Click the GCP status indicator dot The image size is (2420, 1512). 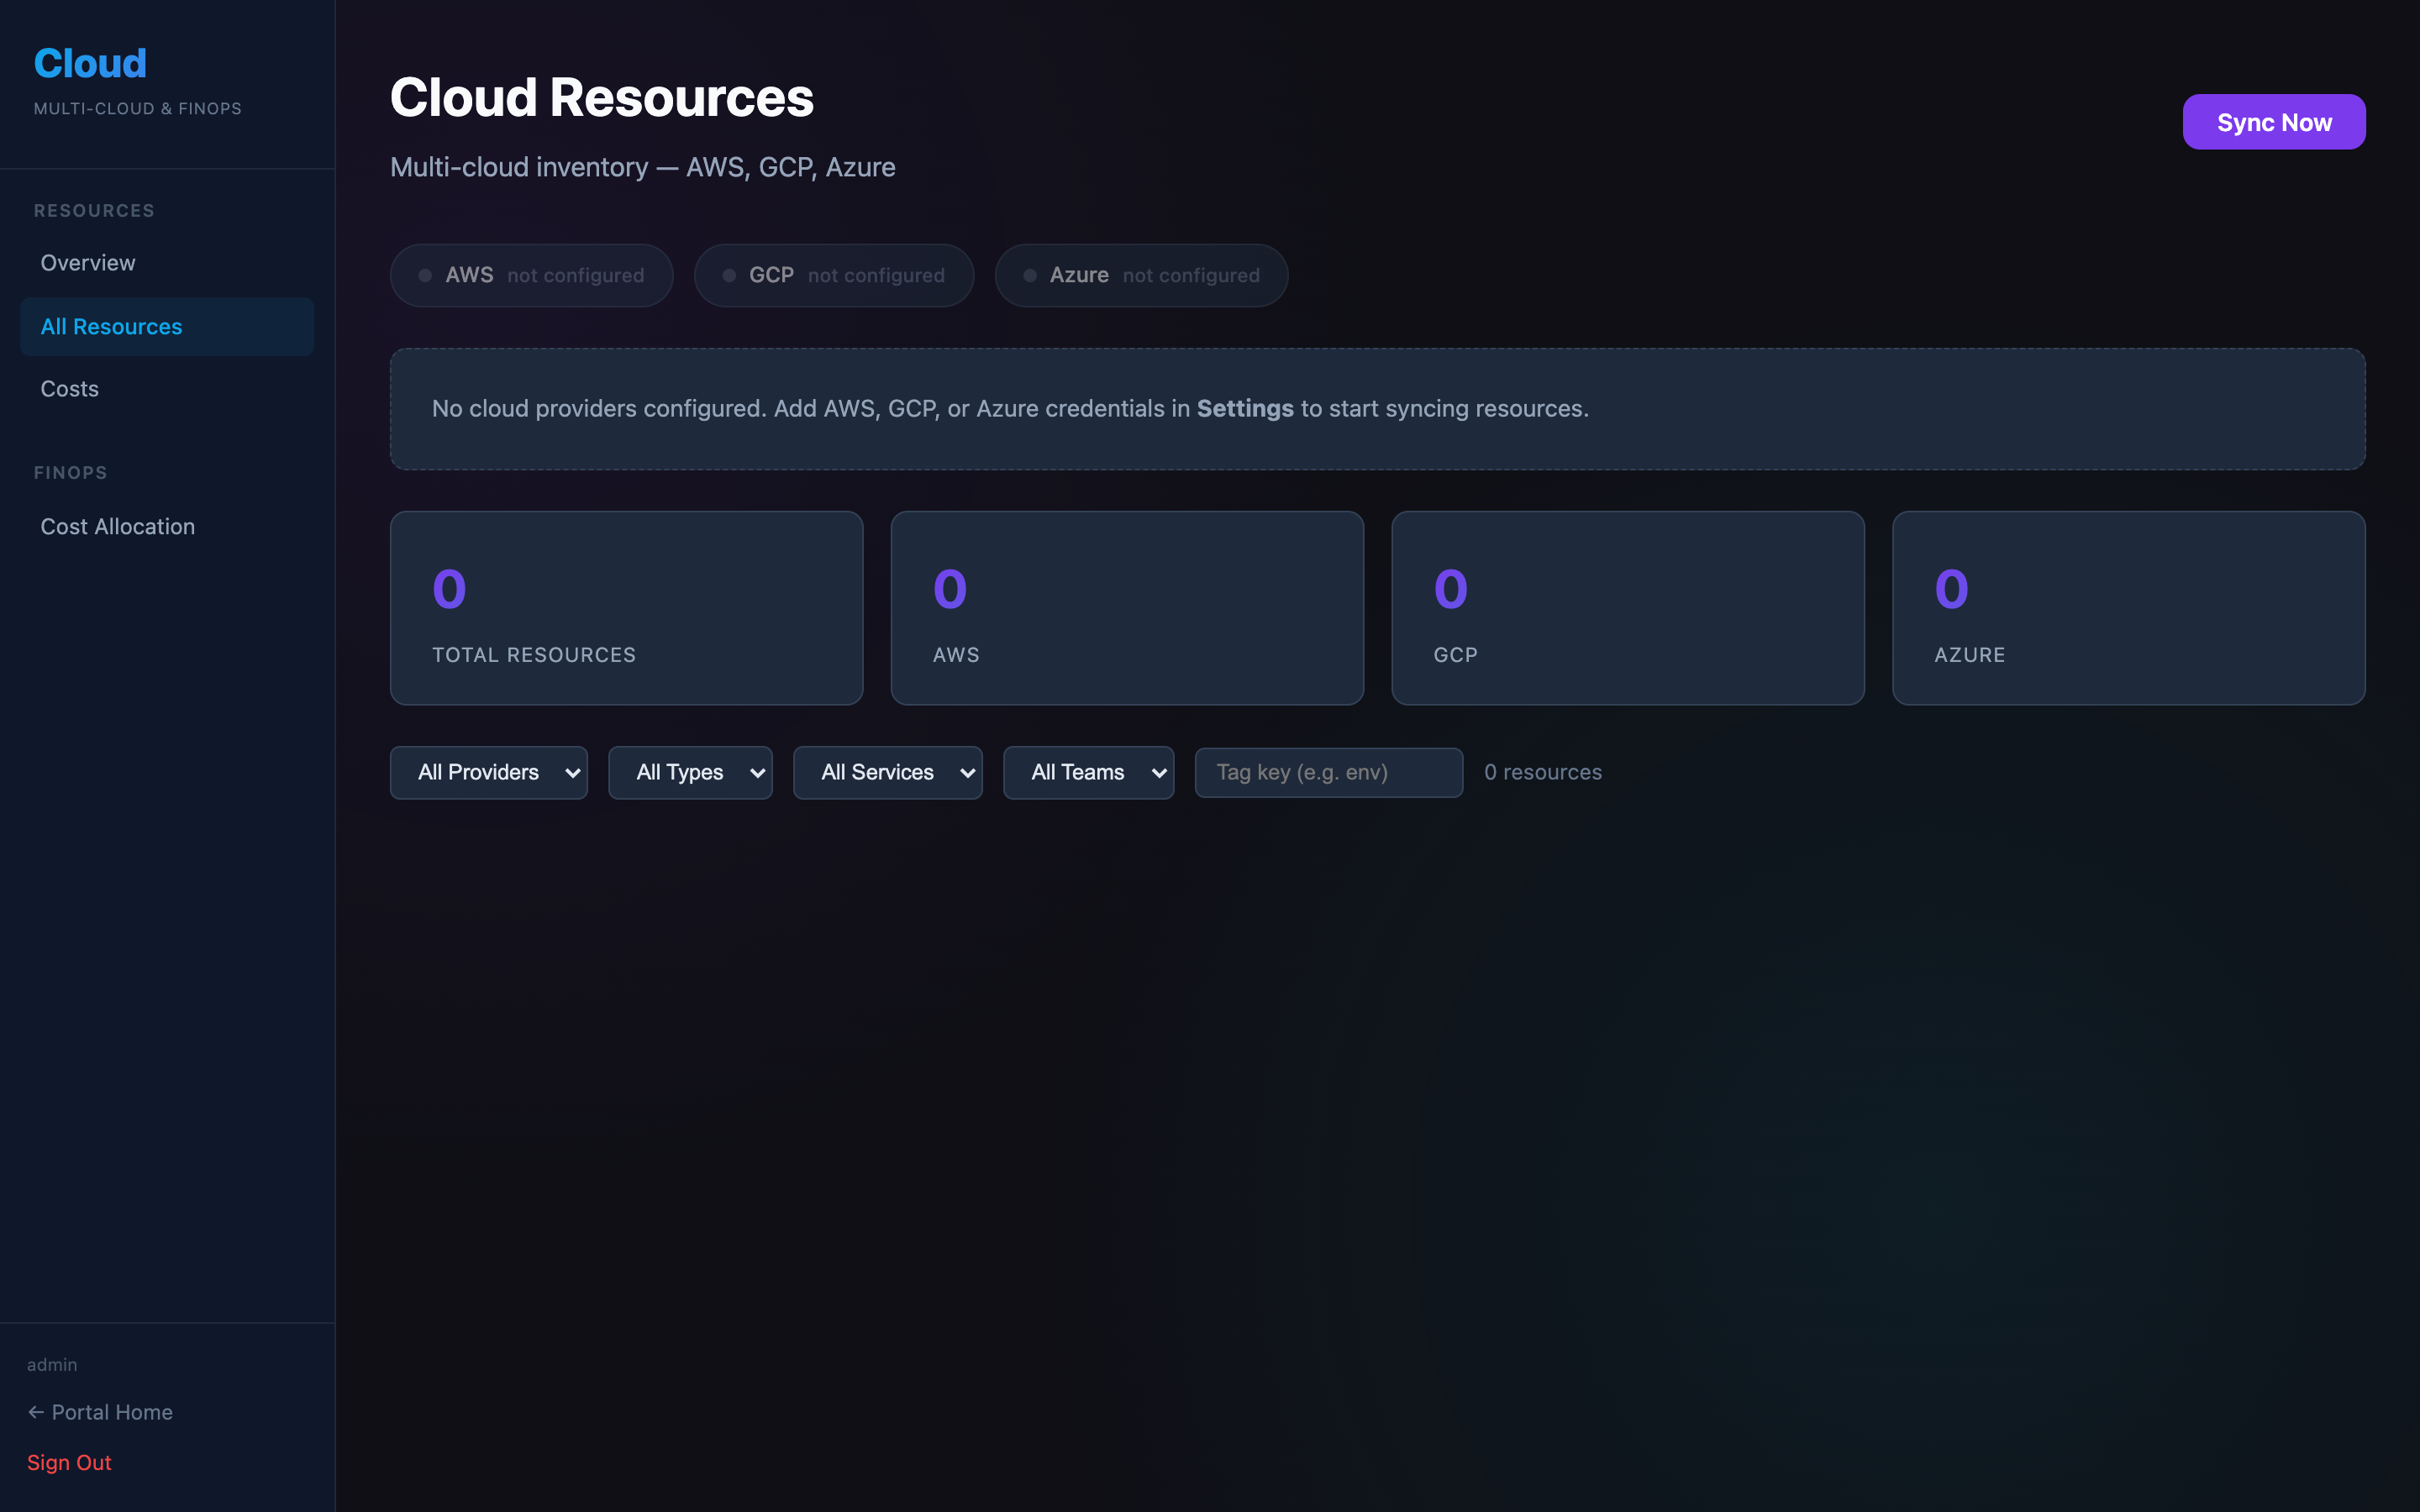click(x=728, y=275)
